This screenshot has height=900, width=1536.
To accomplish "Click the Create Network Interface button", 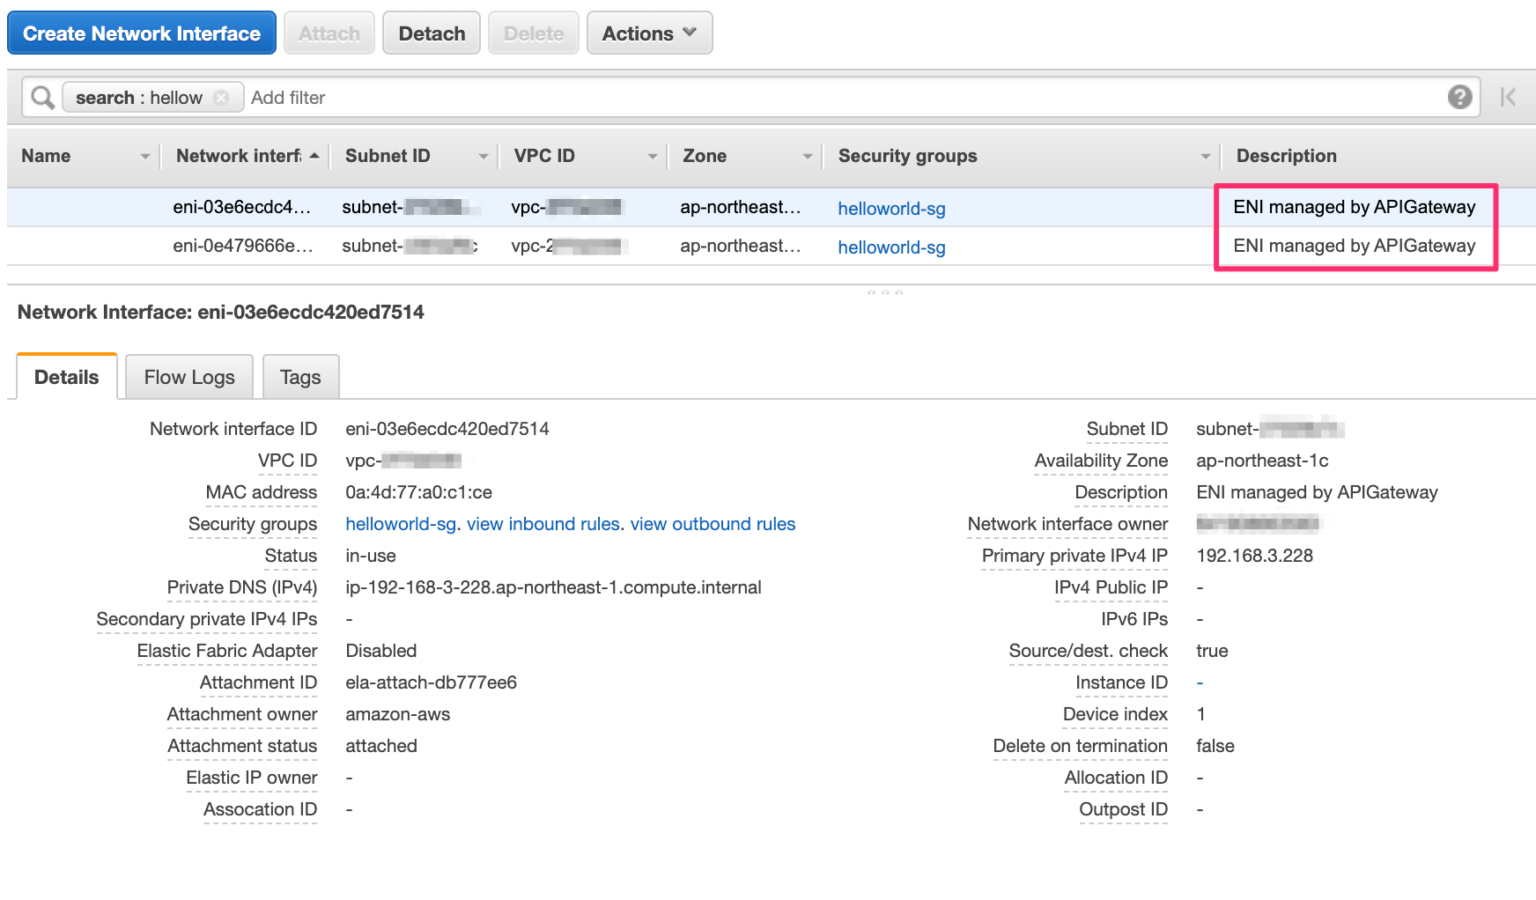I will [x=141, y=32].
